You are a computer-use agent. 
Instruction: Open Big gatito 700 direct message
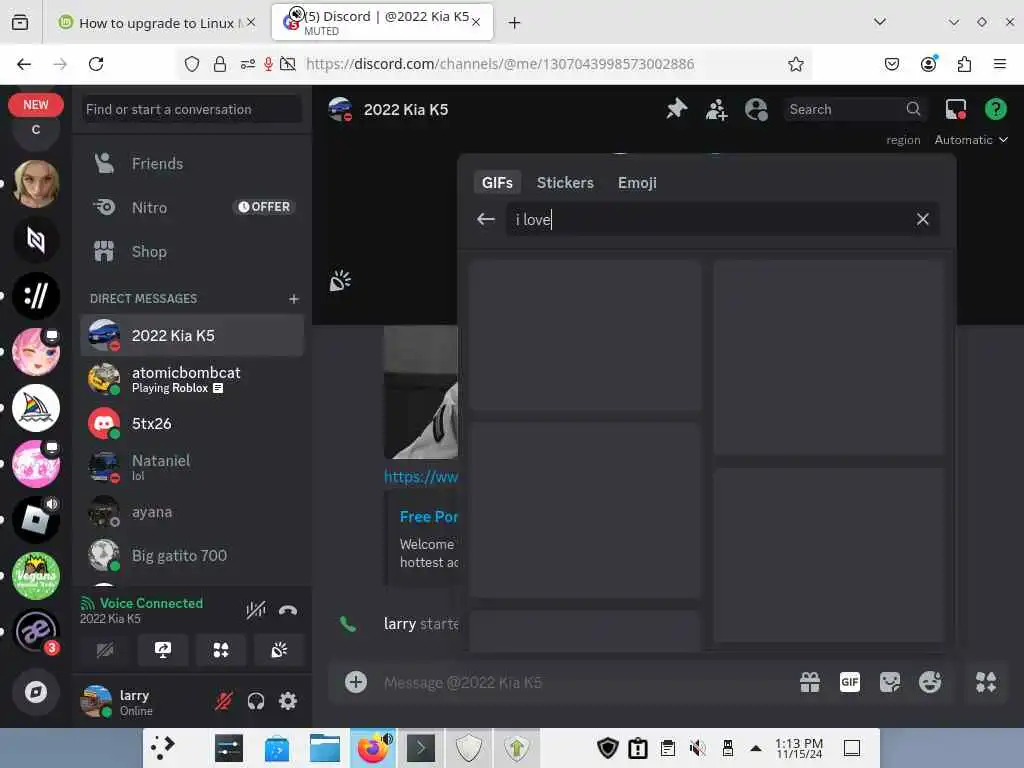tap(191, 555)
